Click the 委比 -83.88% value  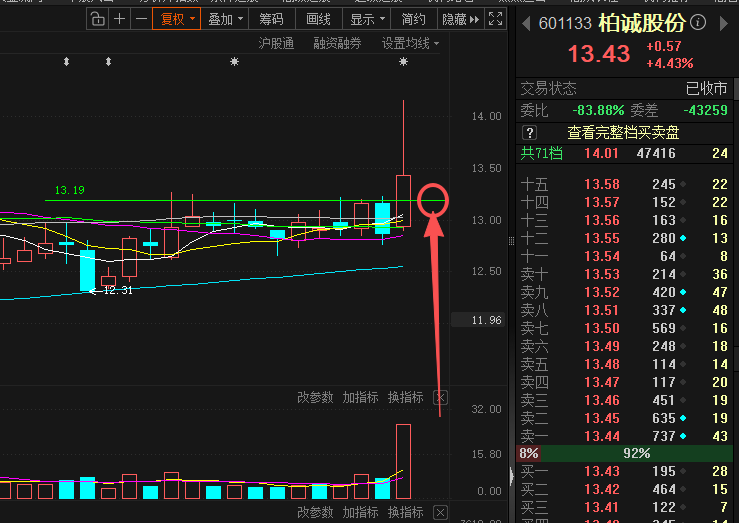click(598, 111)
